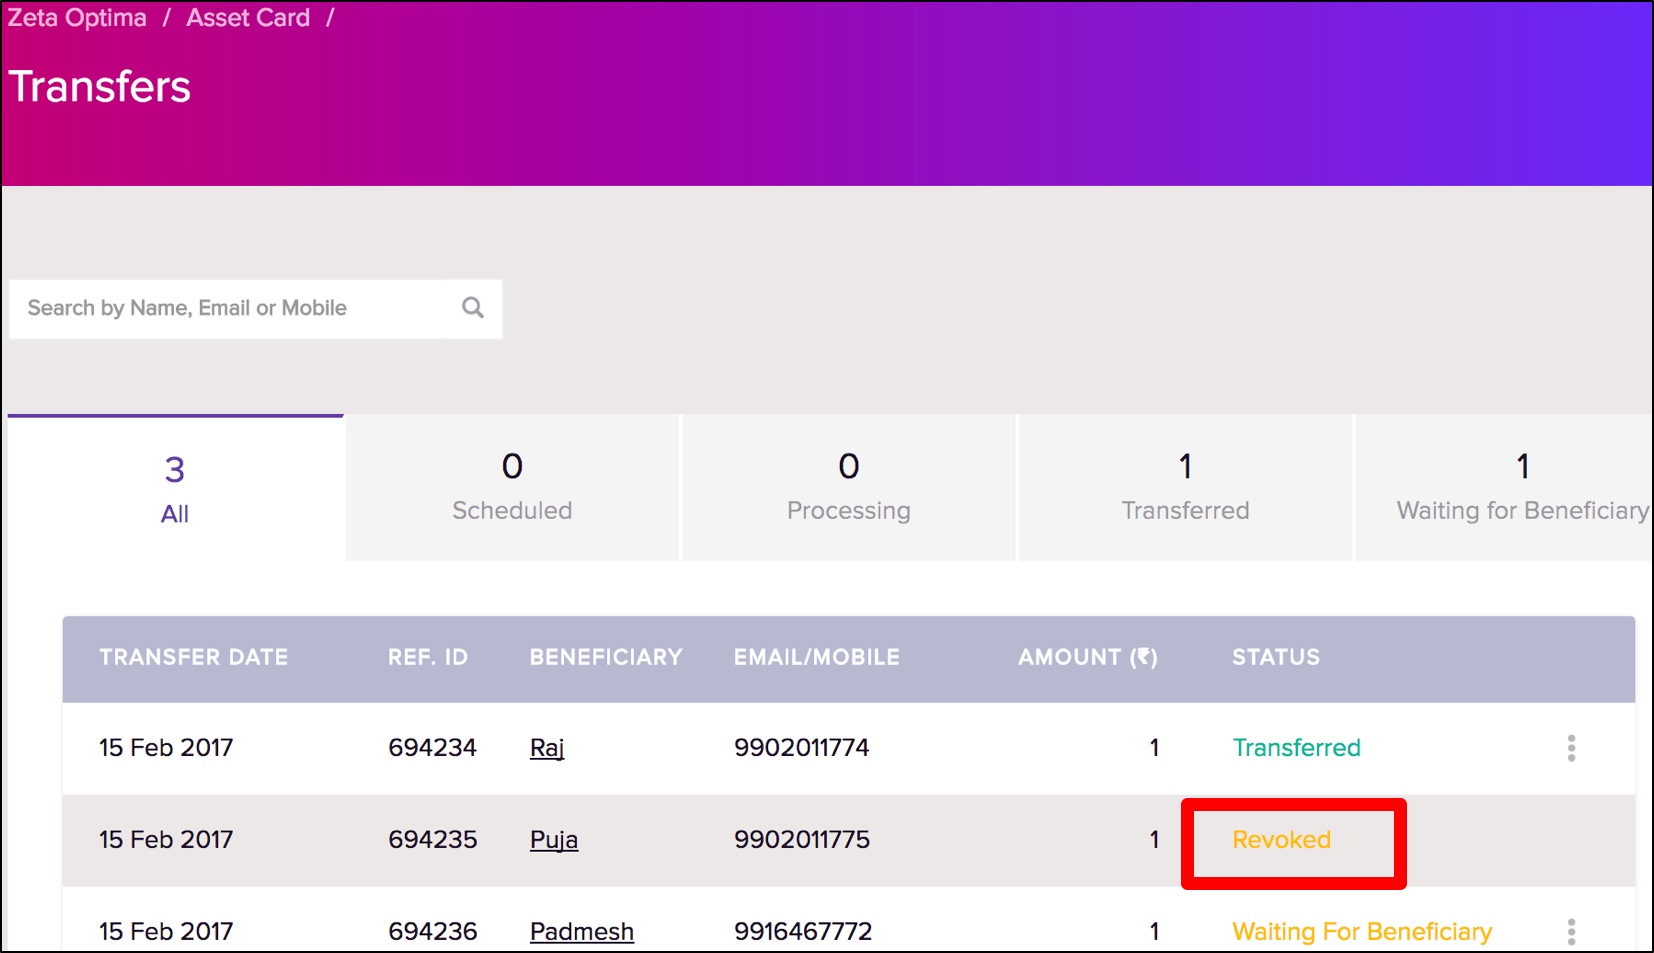
Task: Click Waiting For Beneficiary status in Padmesh row
Action: pyautogui.click(x=1362, y=932)
